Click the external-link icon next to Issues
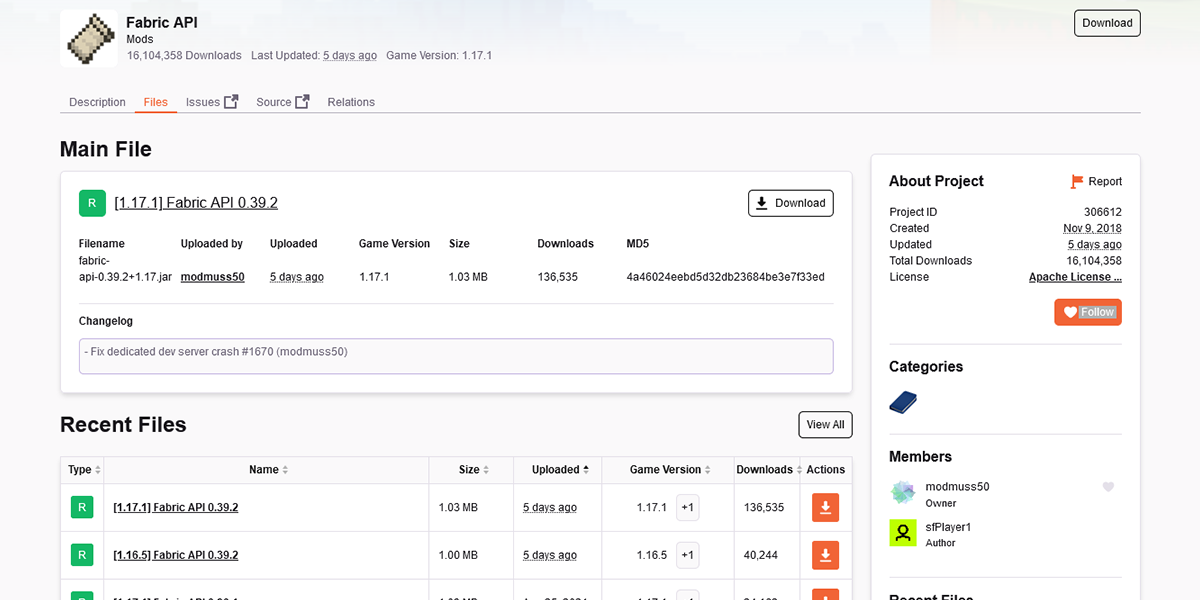1200x600 pixels. (231, 101)
